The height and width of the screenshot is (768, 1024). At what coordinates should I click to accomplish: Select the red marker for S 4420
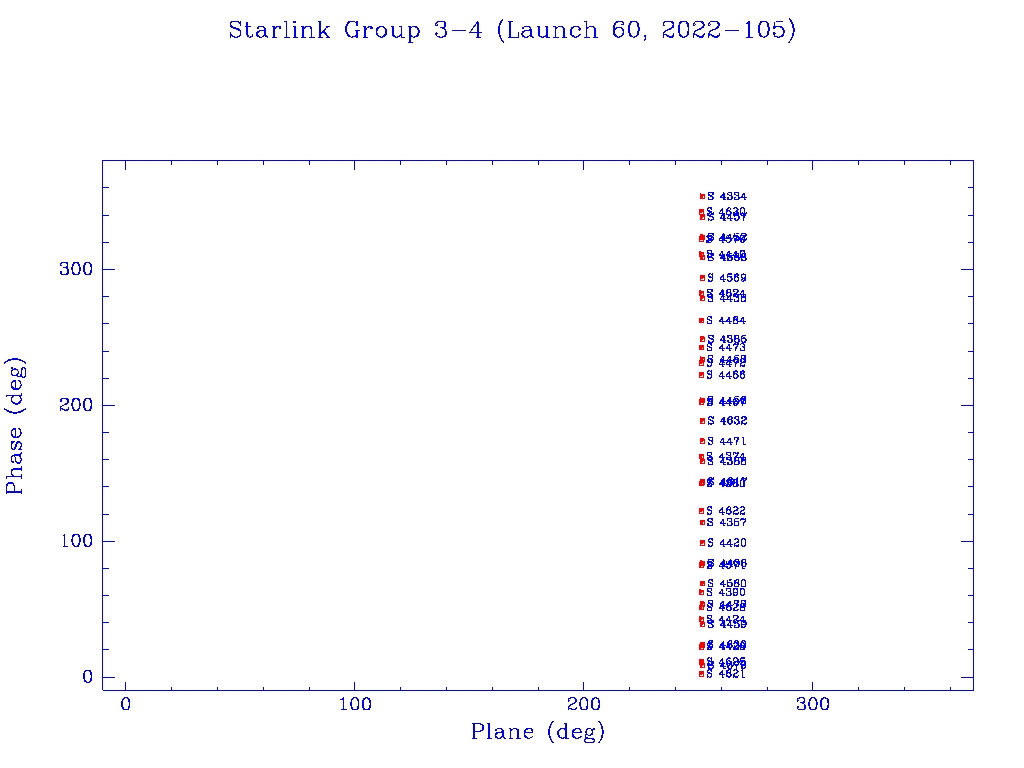(x=702, y=543)
